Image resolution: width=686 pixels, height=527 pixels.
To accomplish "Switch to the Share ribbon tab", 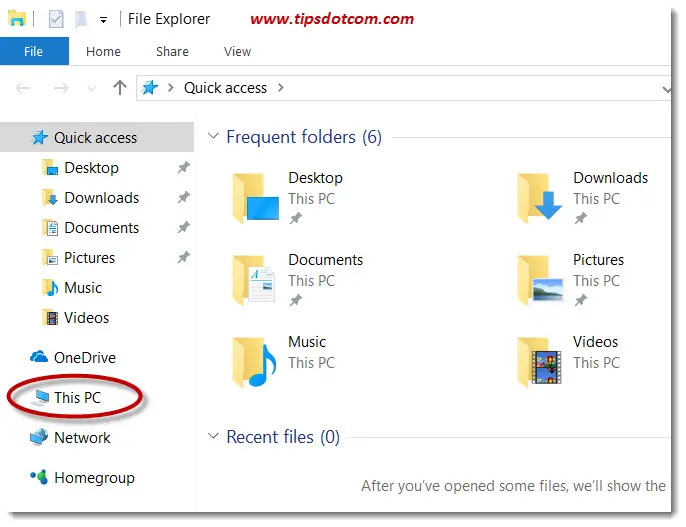I will click(x=172, y=52).
